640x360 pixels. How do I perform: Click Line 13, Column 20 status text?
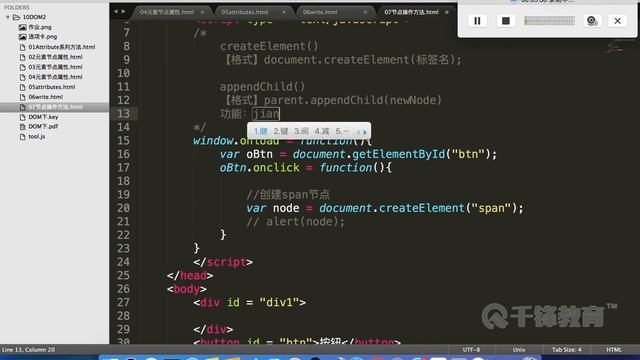pos(28,350)
